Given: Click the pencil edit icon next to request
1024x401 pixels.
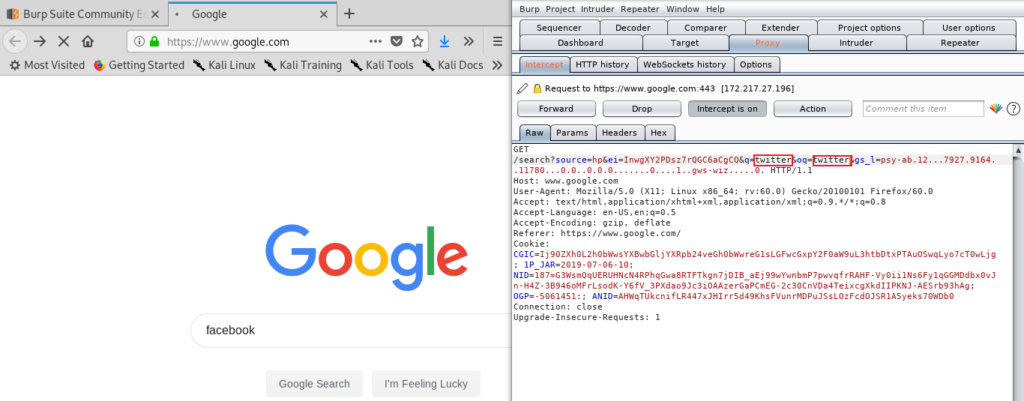Looking at the screenshot, I should pyautogui.click(x=522, y=88).
